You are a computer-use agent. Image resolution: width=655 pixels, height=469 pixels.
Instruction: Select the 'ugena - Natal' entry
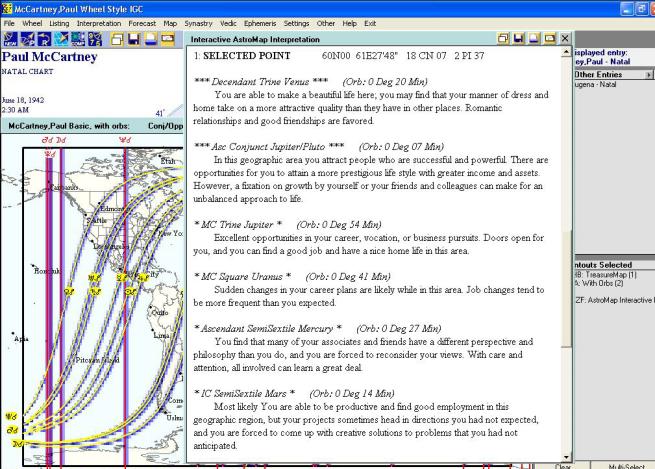pos(596,84)
